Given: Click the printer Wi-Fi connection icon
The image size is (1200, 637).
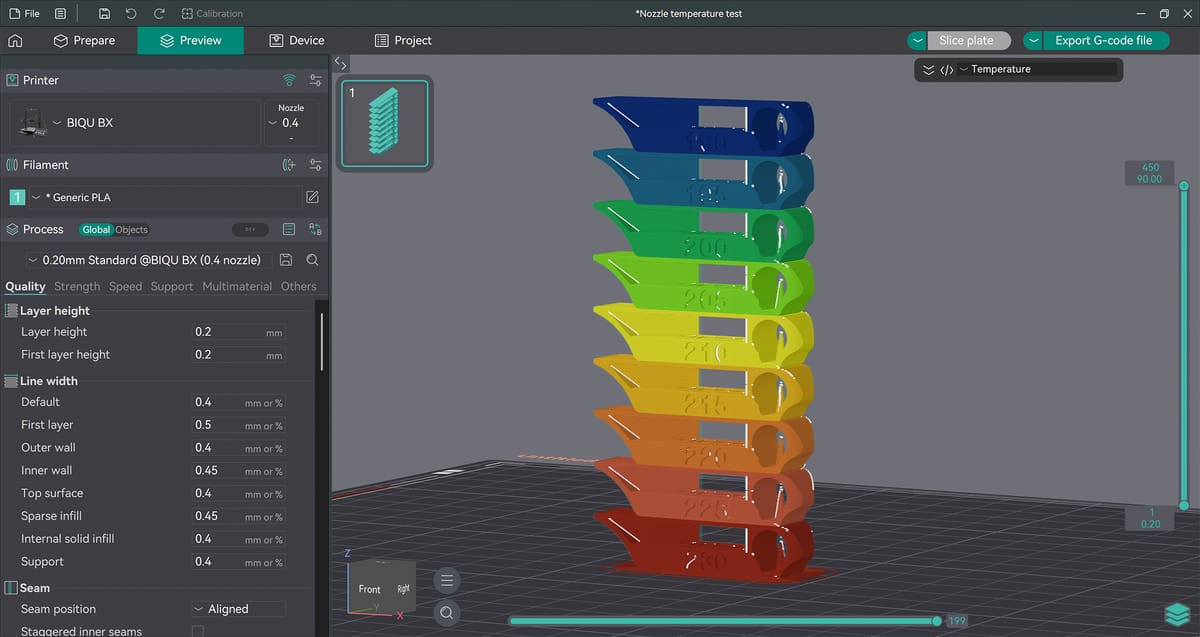Looking at the screenshot, I should pos(289,80).
